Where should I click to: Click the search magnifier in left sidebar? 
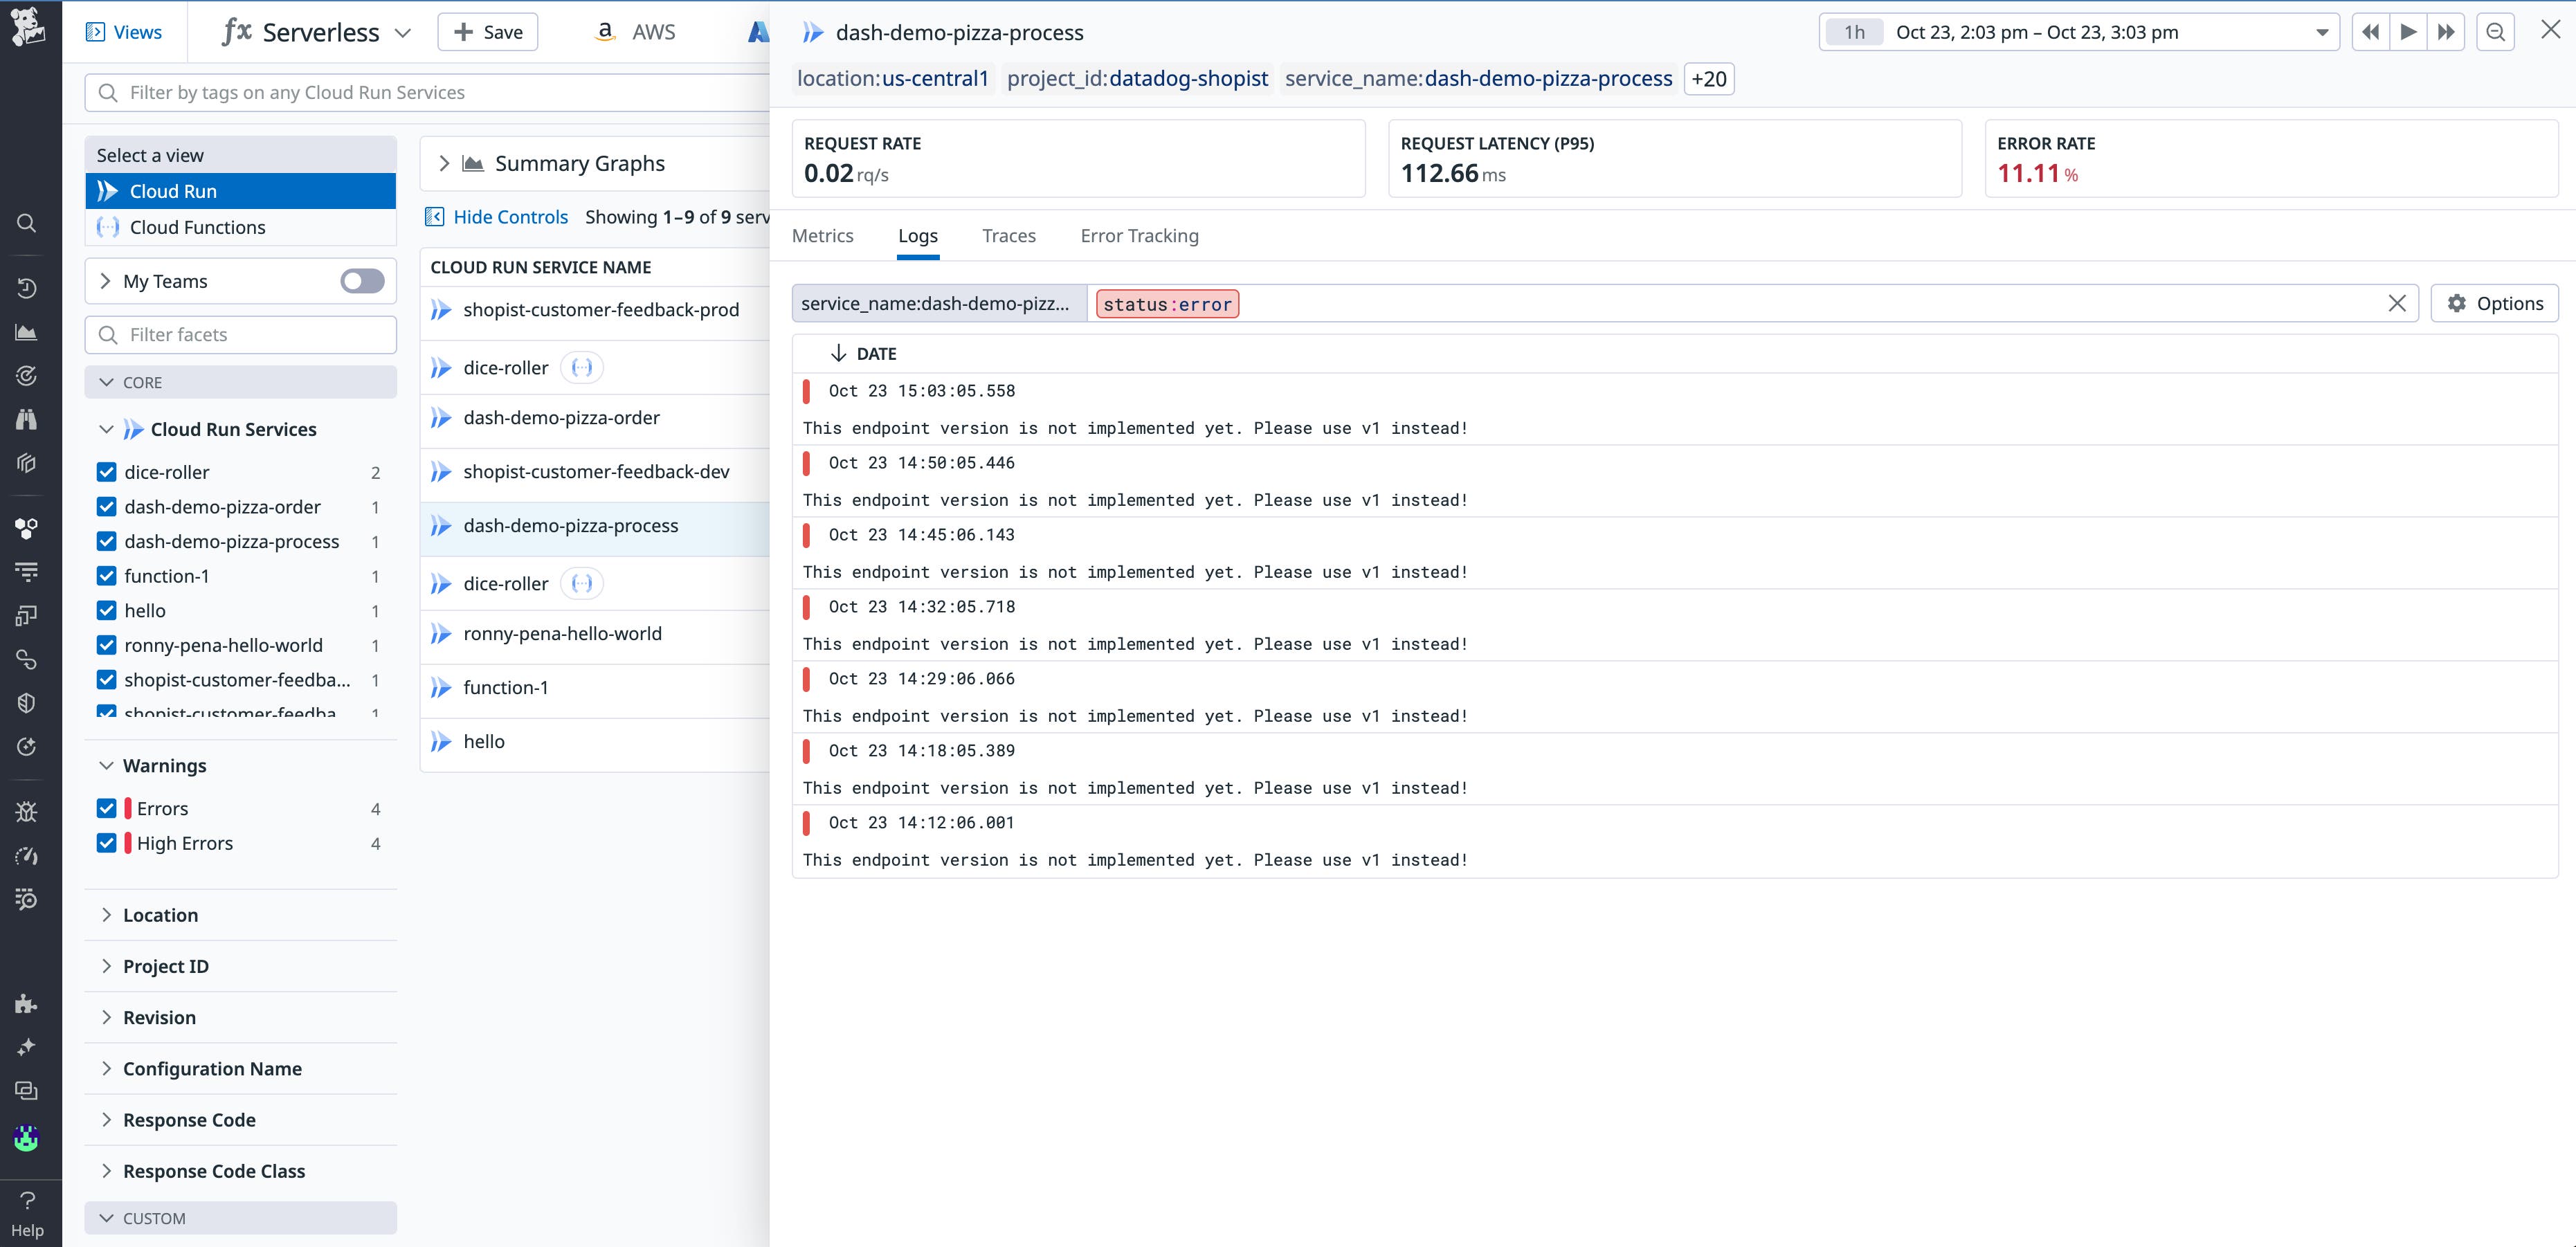(27, 223)
